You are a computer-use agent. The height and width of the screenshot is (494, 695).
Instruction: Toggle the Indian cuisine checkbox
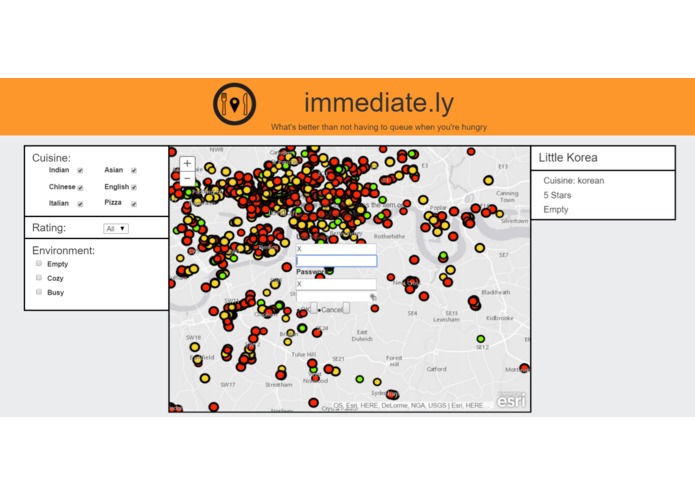(x=80, y=171)
